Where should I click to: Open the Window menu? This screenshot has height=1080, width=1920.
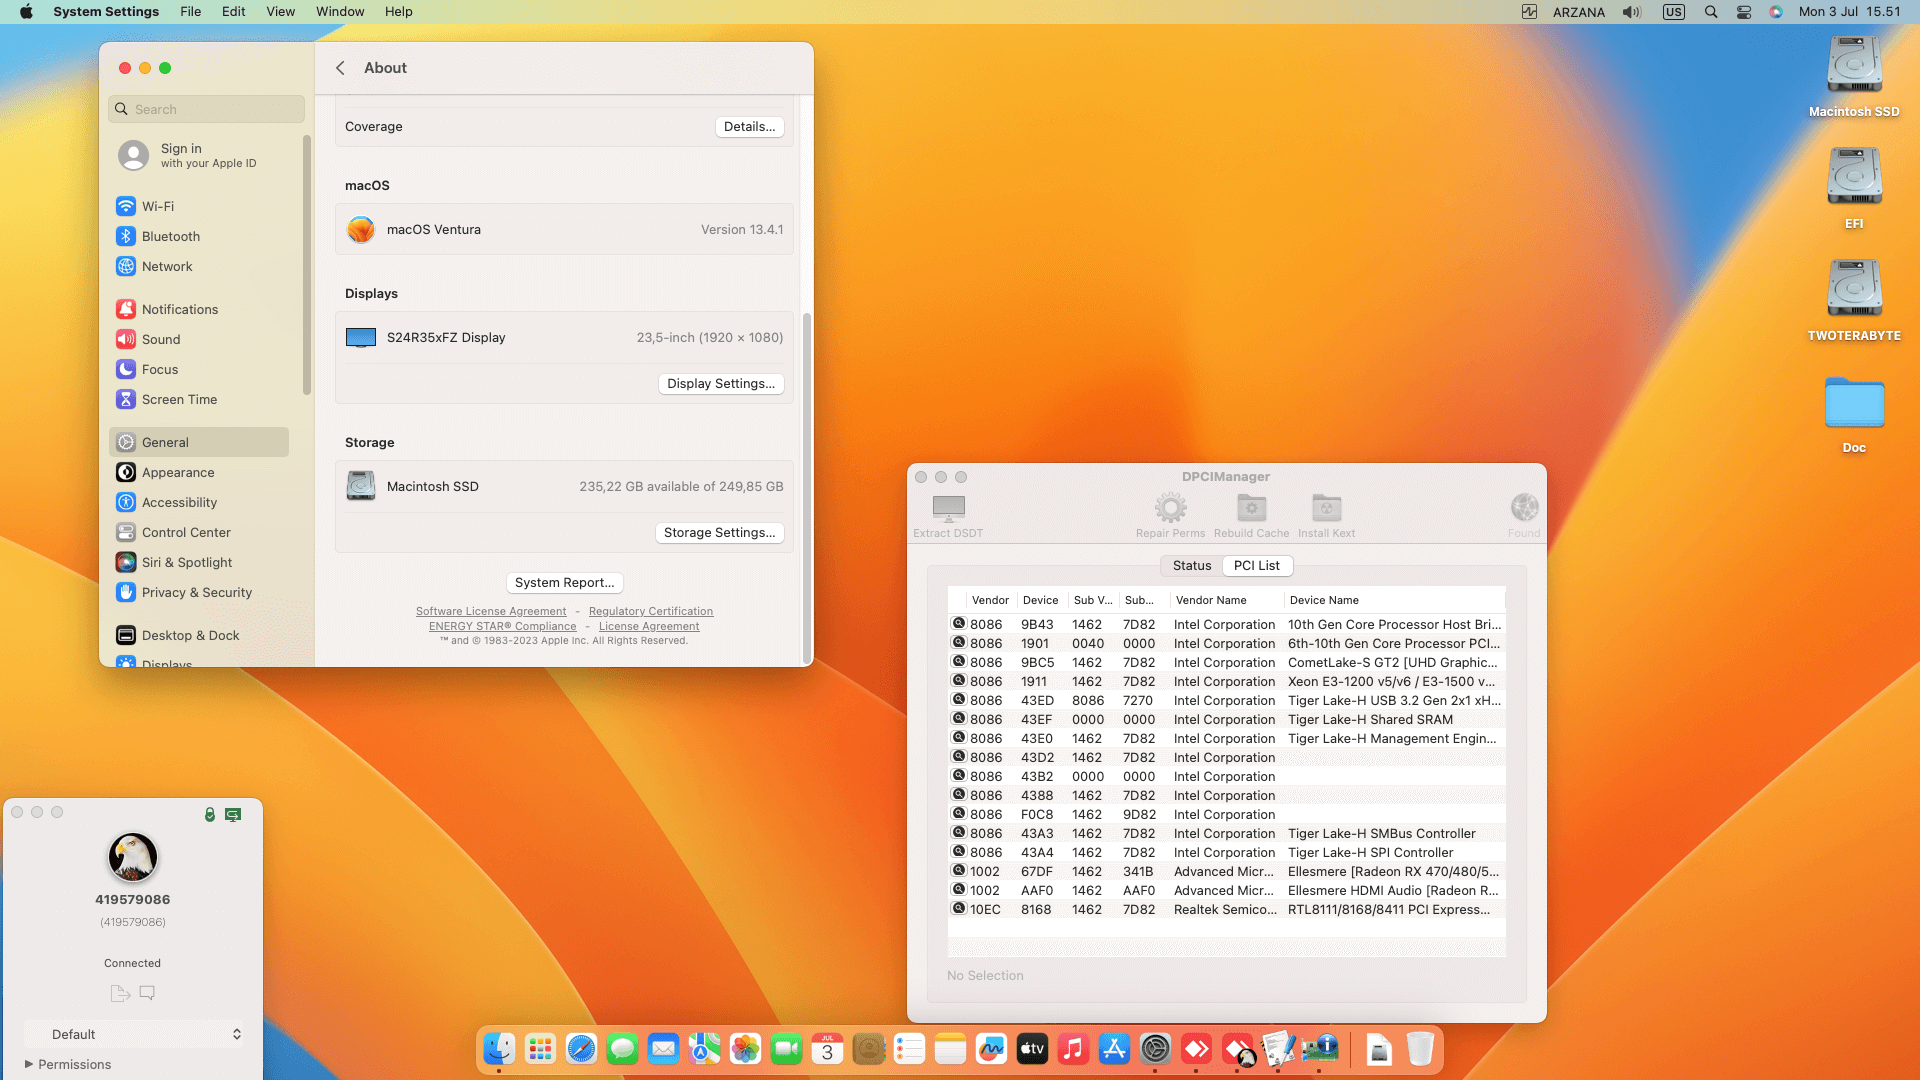pyautogui.click(x=340, y=12)
